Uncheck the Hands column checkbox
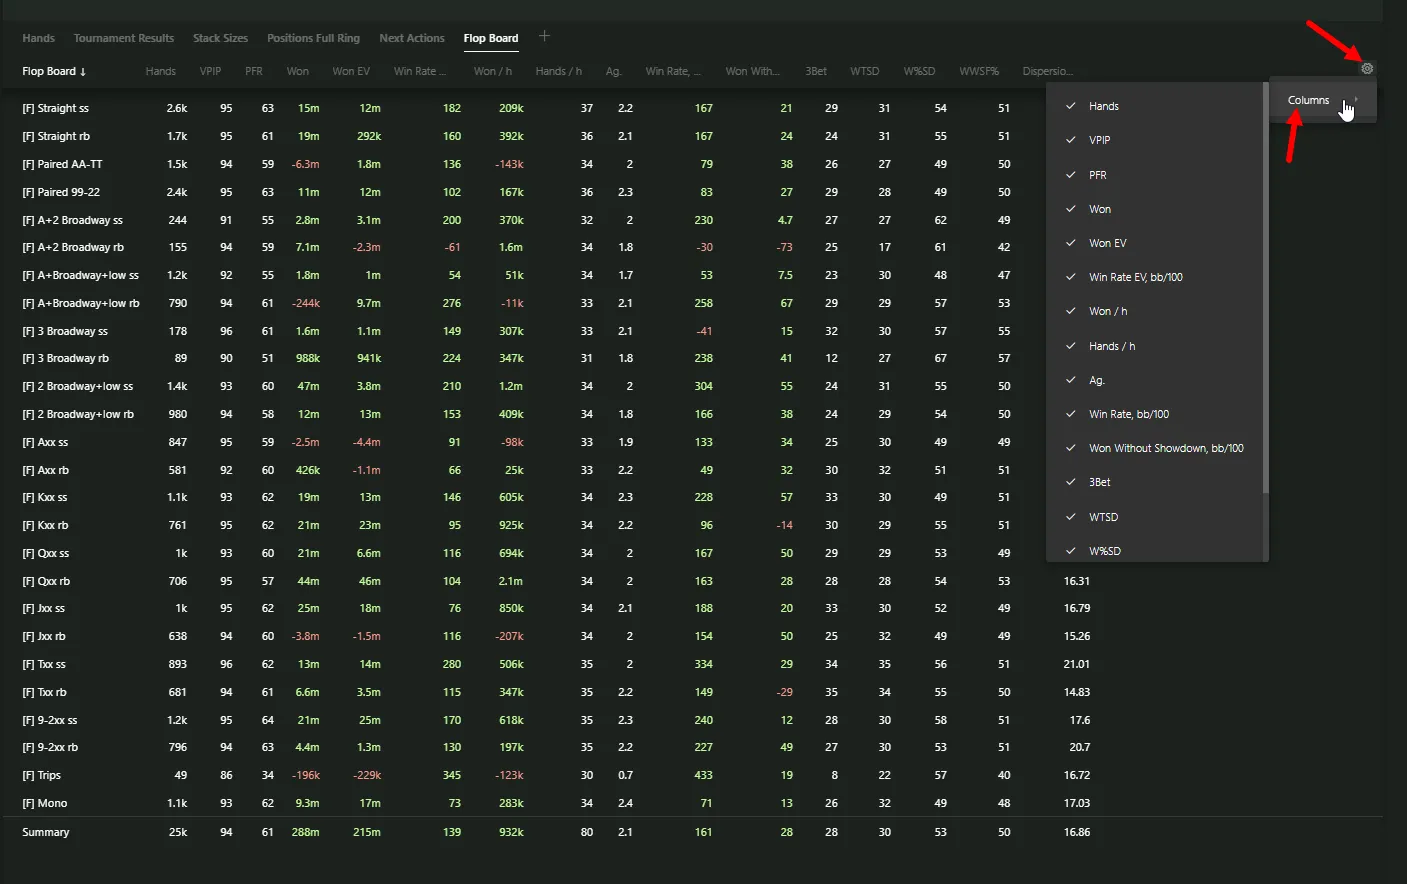This screenshot has height=884, width=1407. click(1071, 106)
